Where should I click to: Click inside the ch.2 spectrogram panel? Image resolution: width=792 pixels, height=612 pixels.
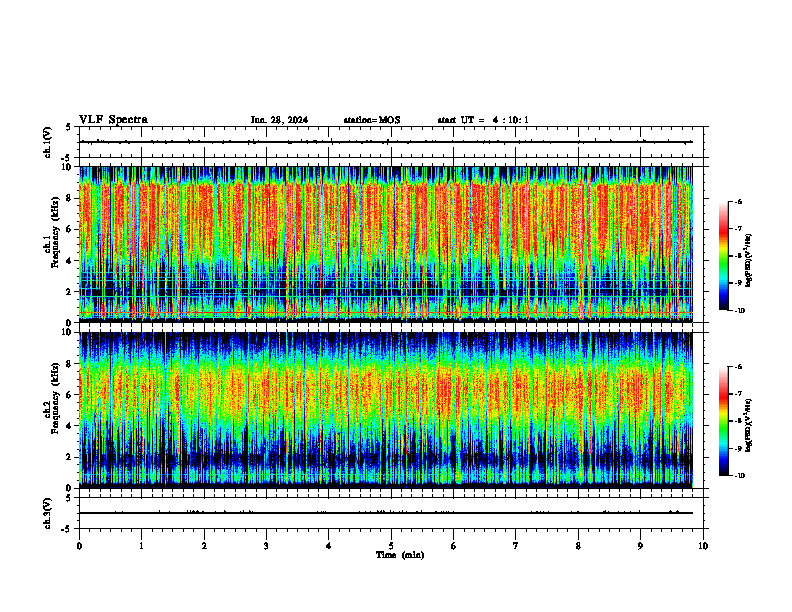[386, 410]
